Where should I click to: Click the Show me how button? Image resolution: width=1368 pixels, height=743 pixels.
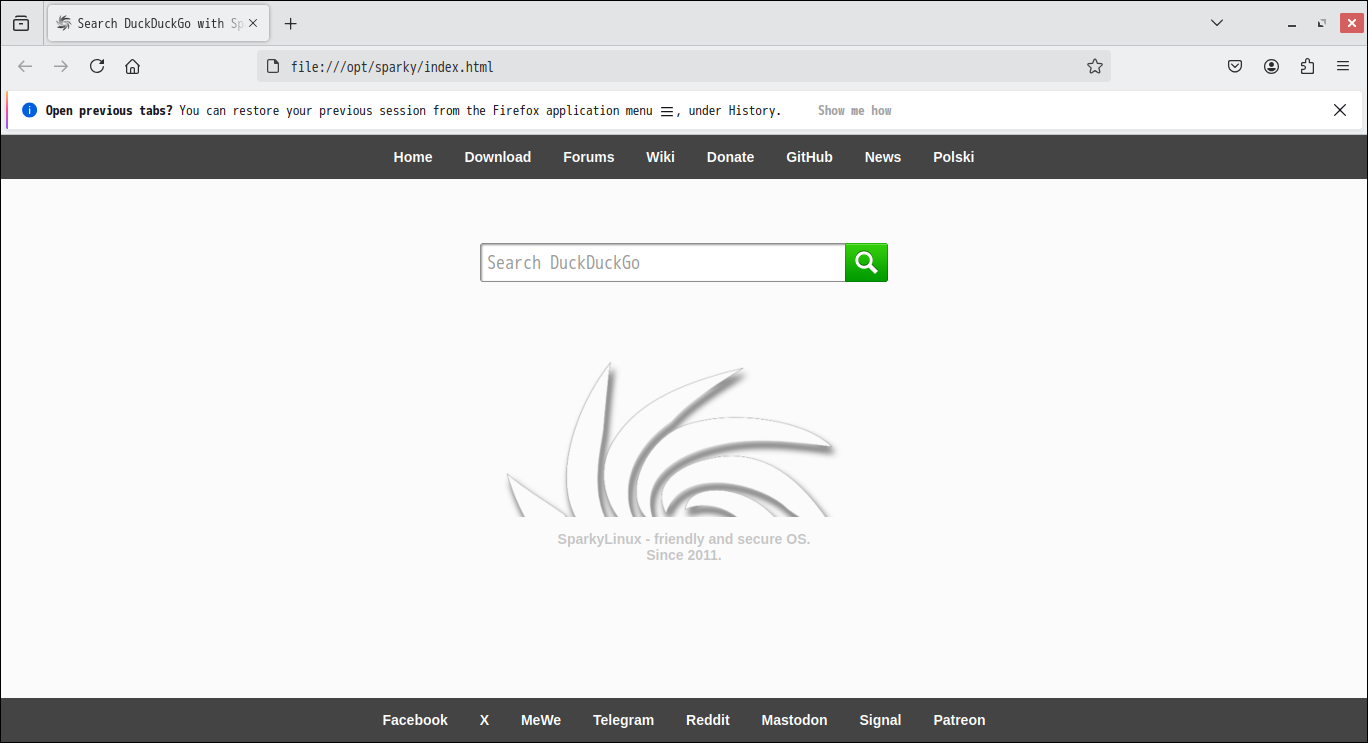point(855,111)
